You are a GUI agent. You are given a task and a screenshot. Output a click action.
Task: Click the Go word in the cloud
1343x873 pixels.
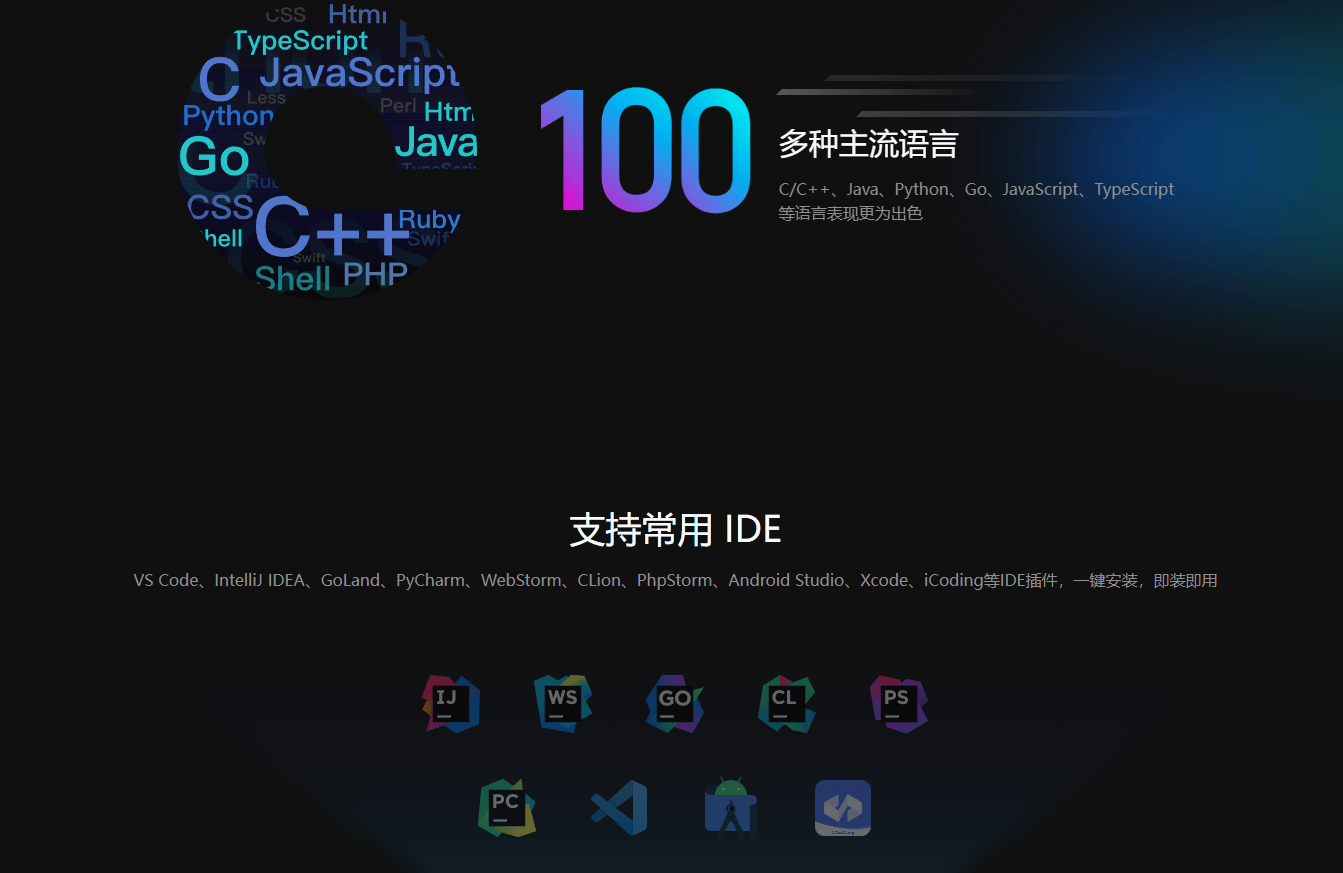click(x=213, y=158)
